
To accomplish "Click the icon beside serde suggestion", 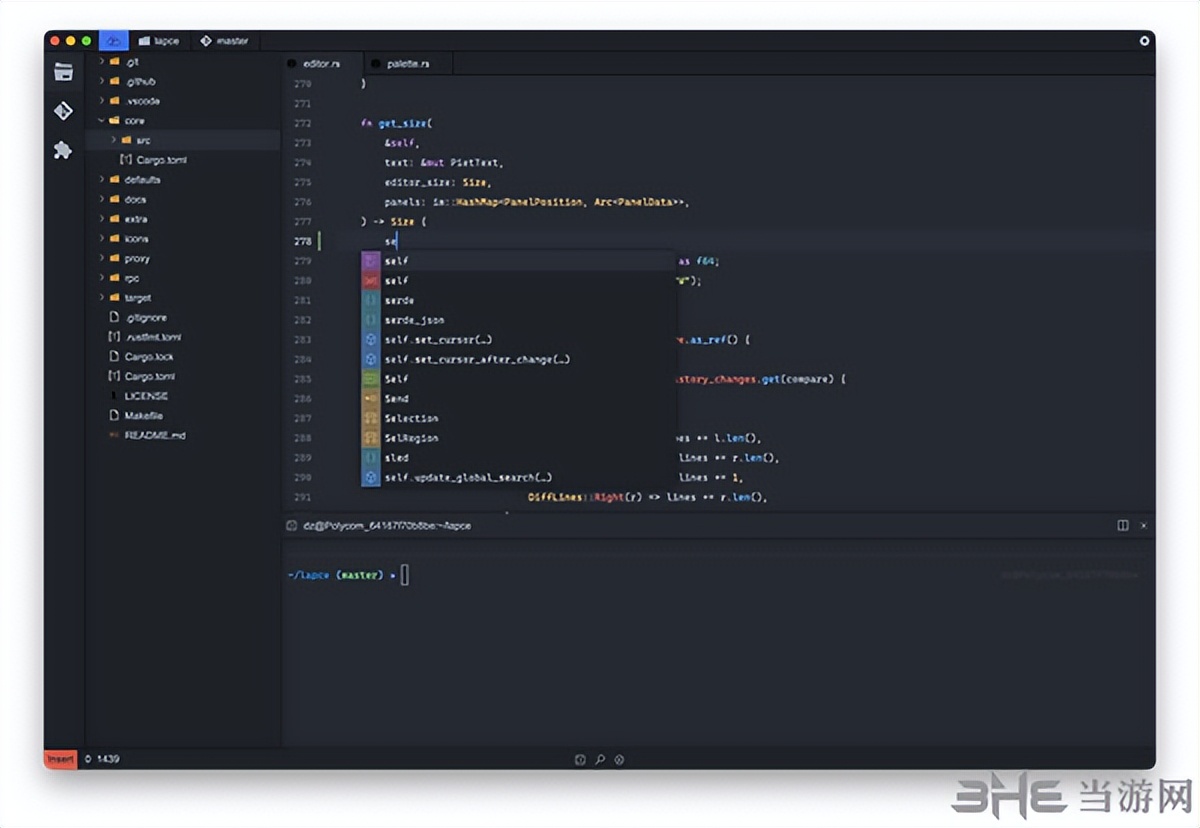I will (x=370, y=300).
